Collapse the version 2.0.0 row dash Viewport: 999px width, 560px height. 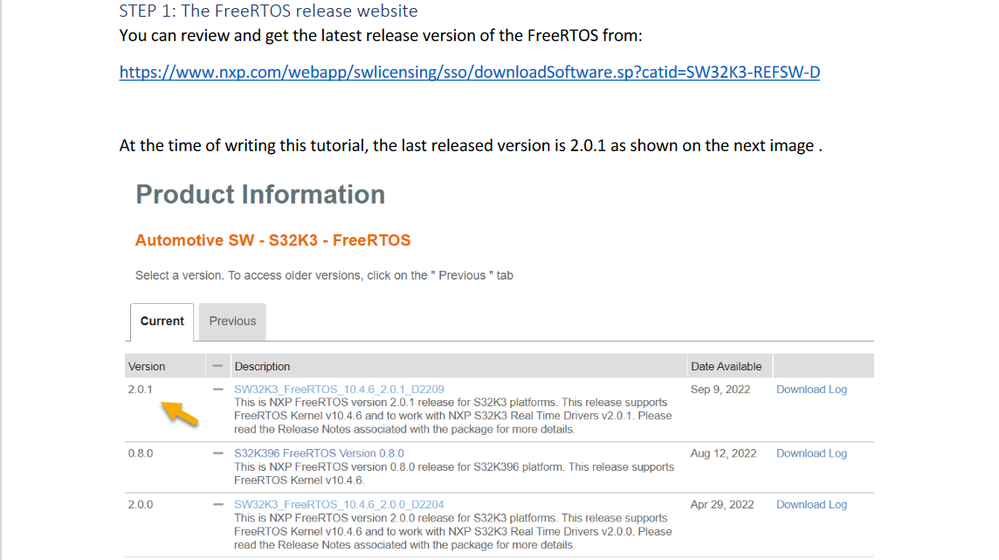pyautogui.click(x=217, y=505)
